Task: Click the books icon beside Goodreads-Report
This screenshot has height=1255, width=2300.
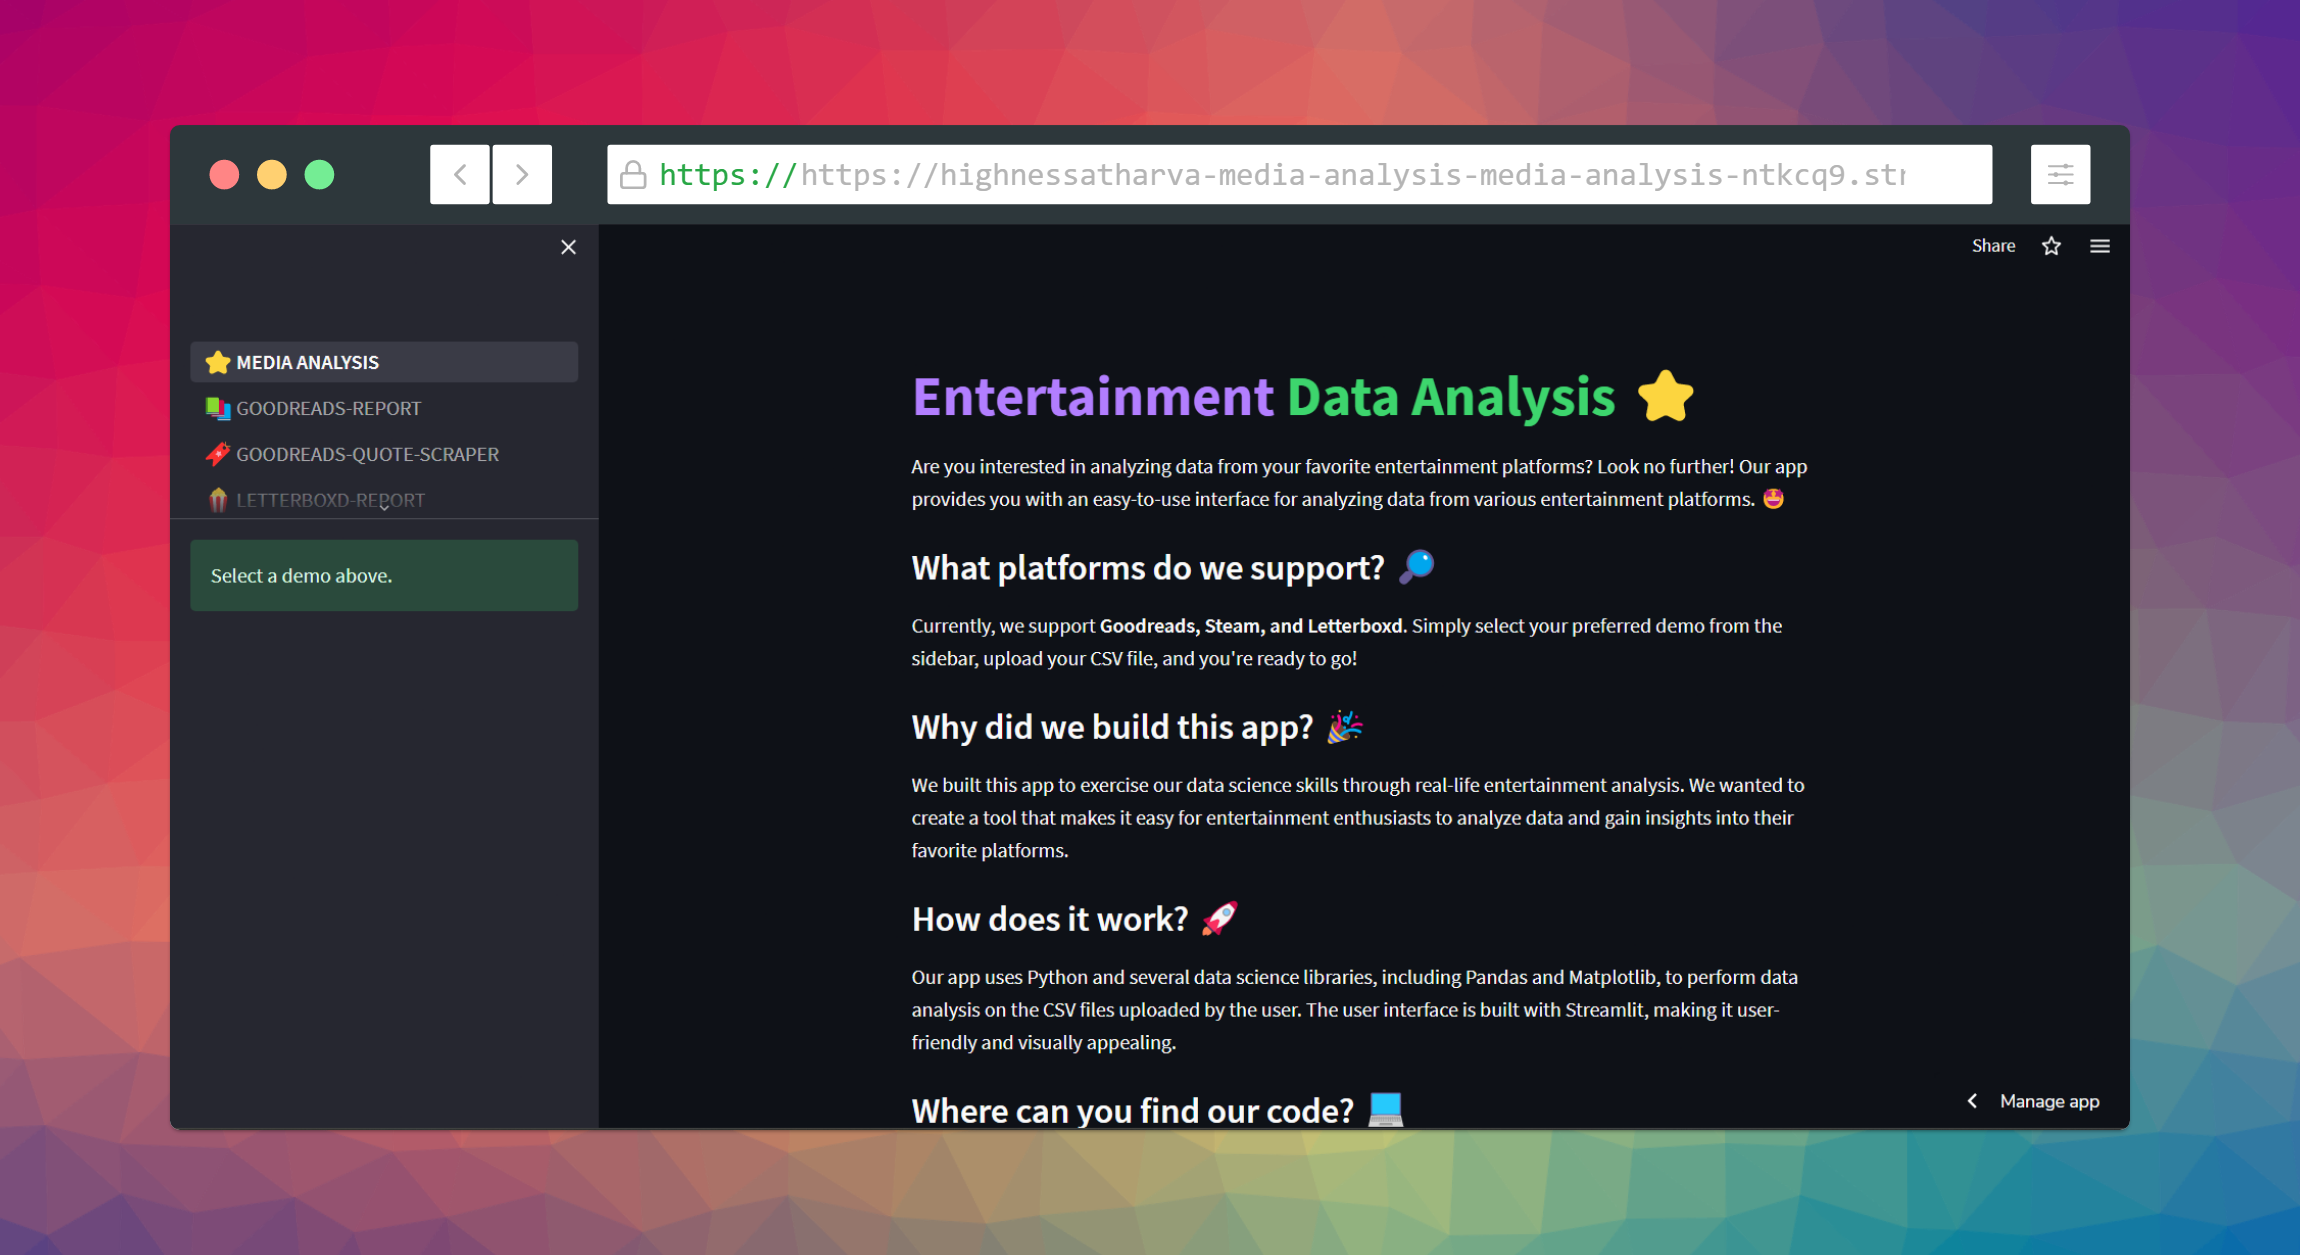Action: pyautogui.click(x=217, y=408)
